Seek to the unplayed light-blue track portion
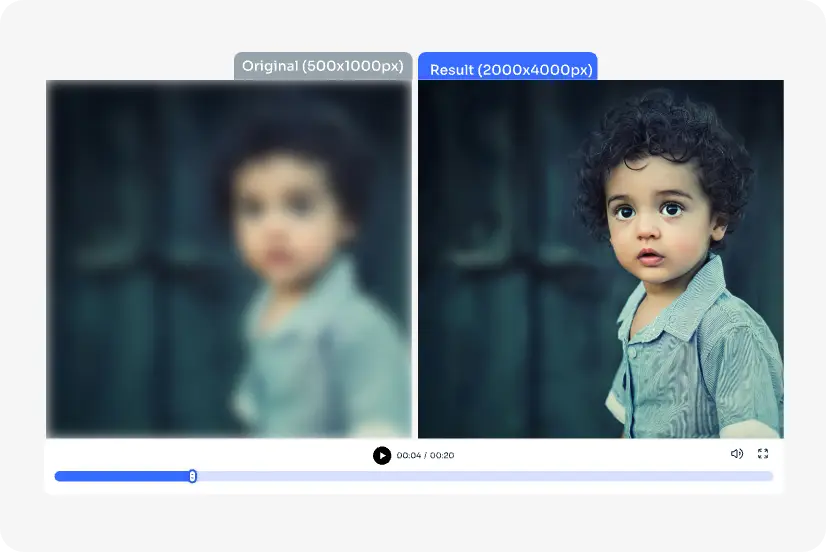 coord(480,476)
